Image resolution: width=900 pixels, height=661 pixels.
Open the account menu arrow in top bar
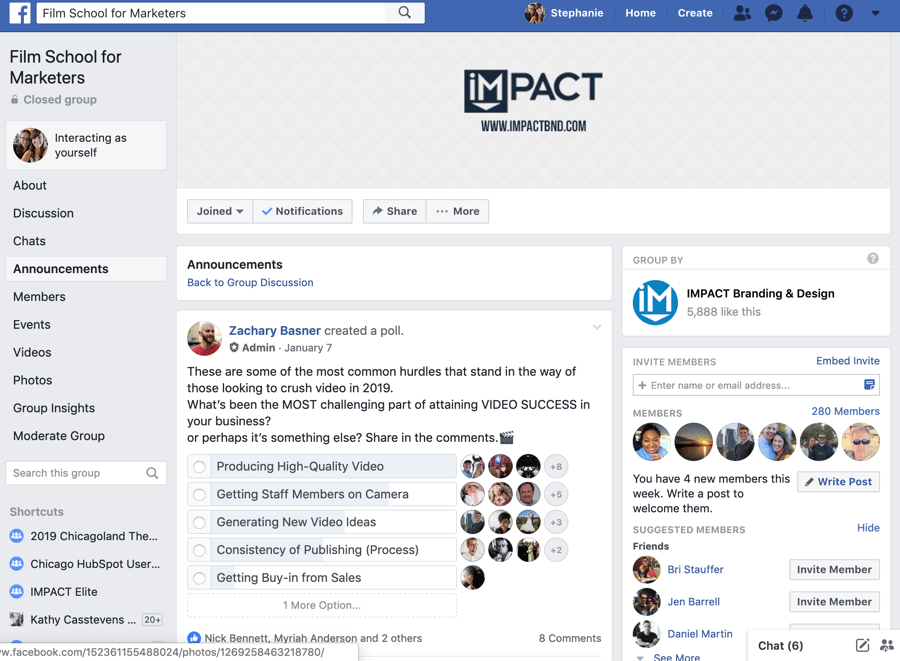875,13
